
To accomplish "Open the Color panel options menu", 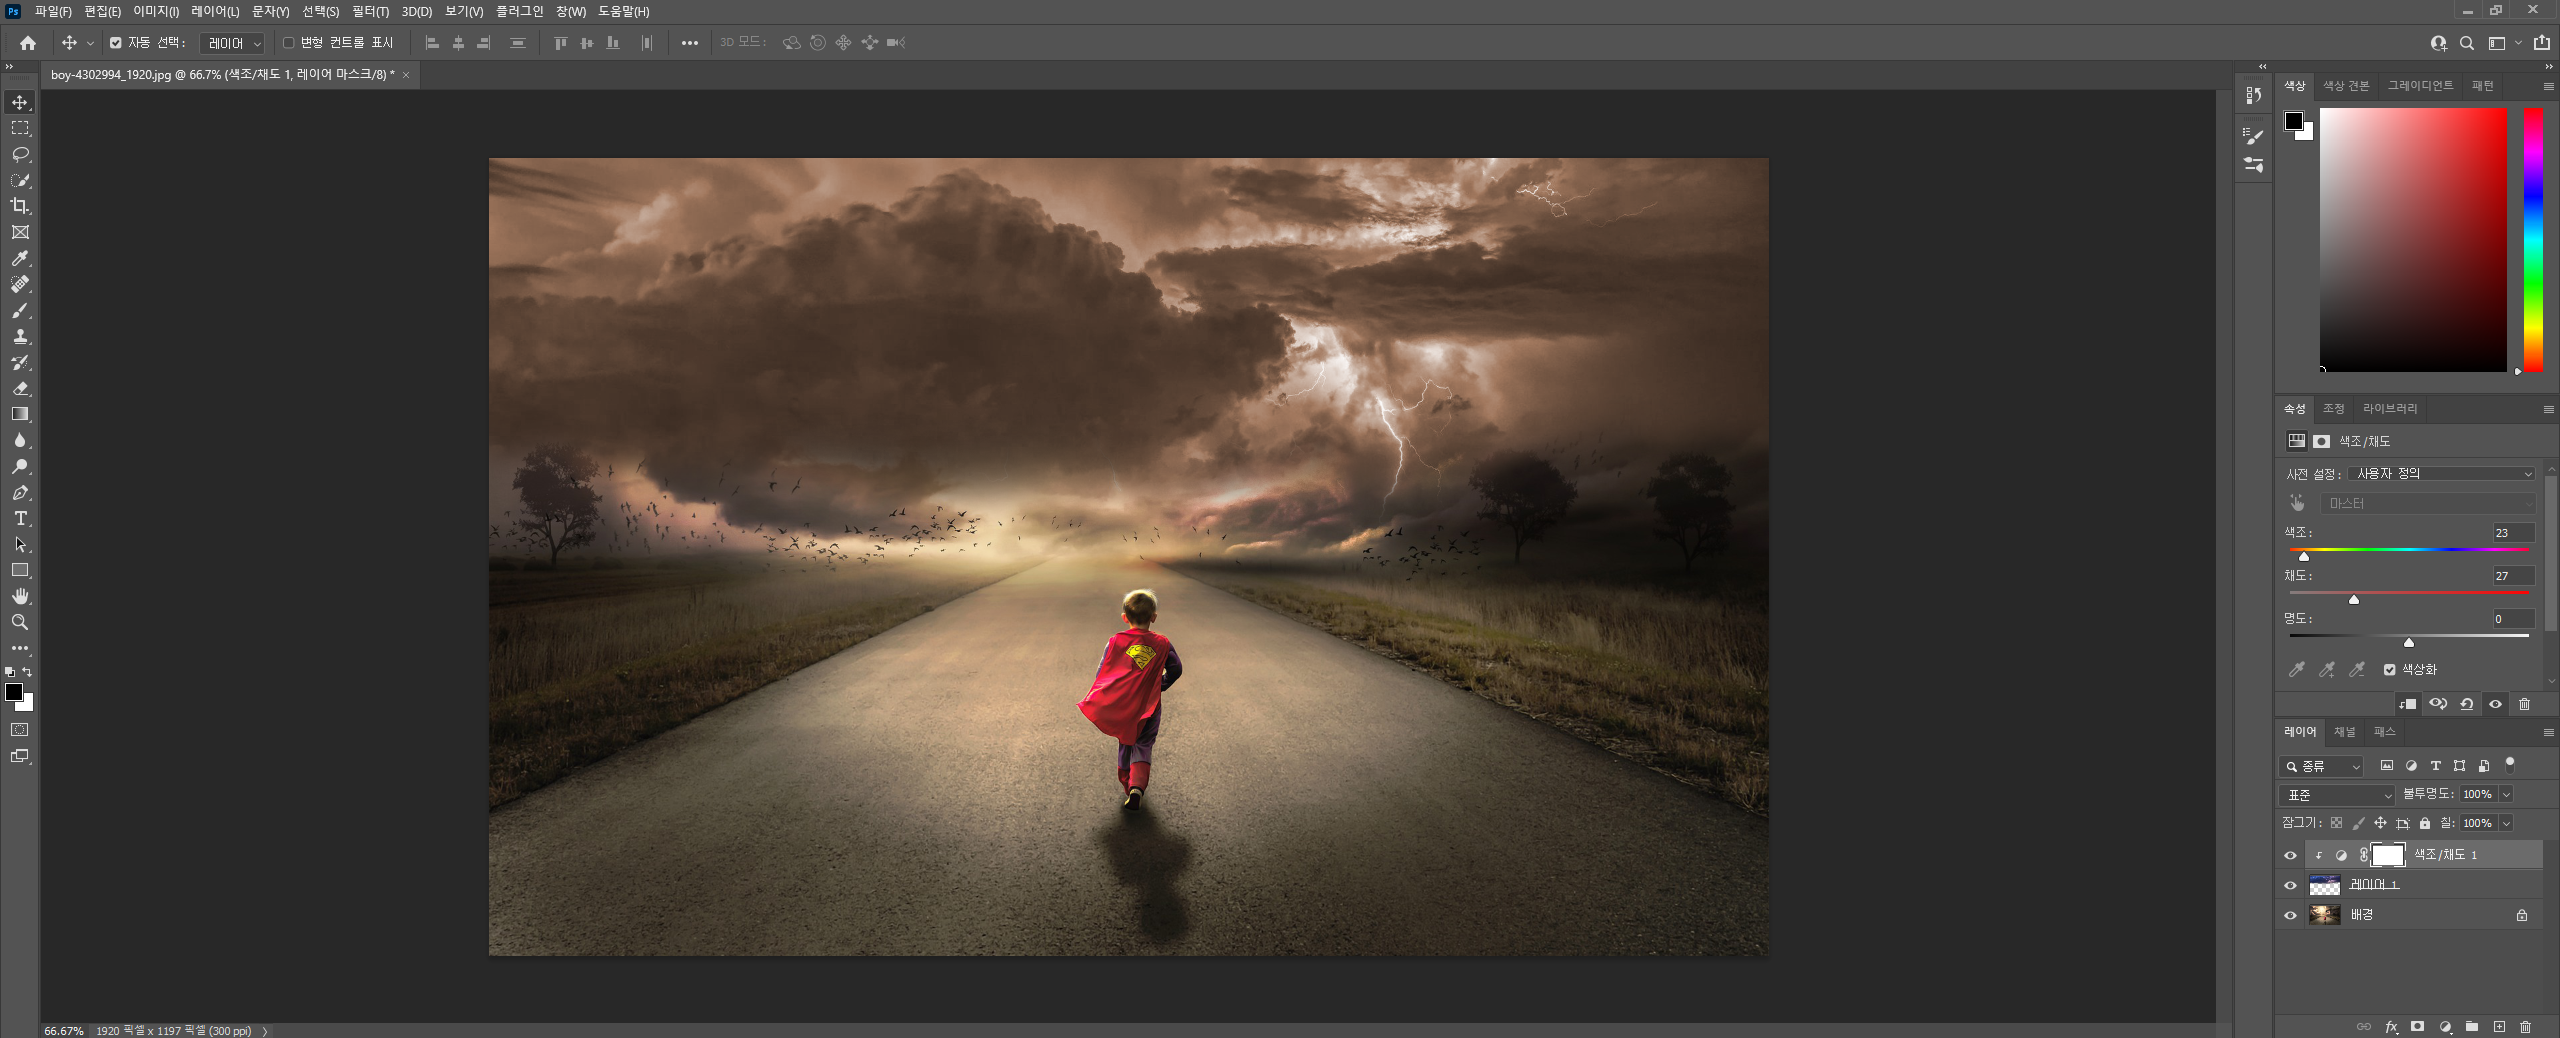I will pos(2548,87).
